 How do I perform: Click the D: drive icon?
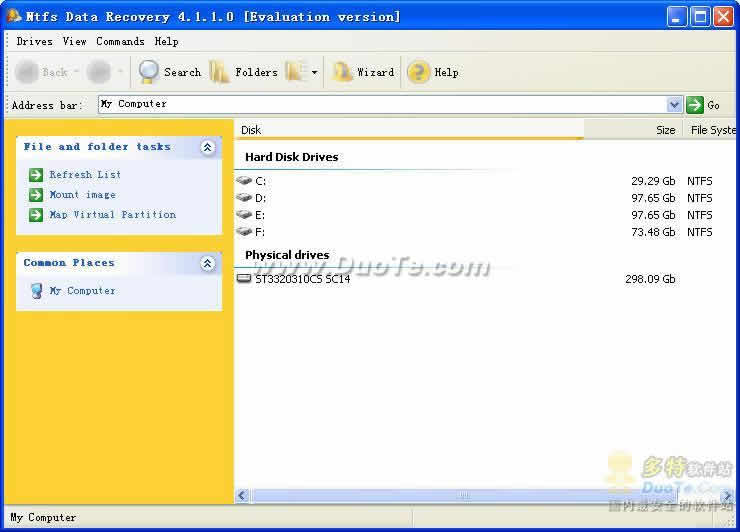coord(244,197)
